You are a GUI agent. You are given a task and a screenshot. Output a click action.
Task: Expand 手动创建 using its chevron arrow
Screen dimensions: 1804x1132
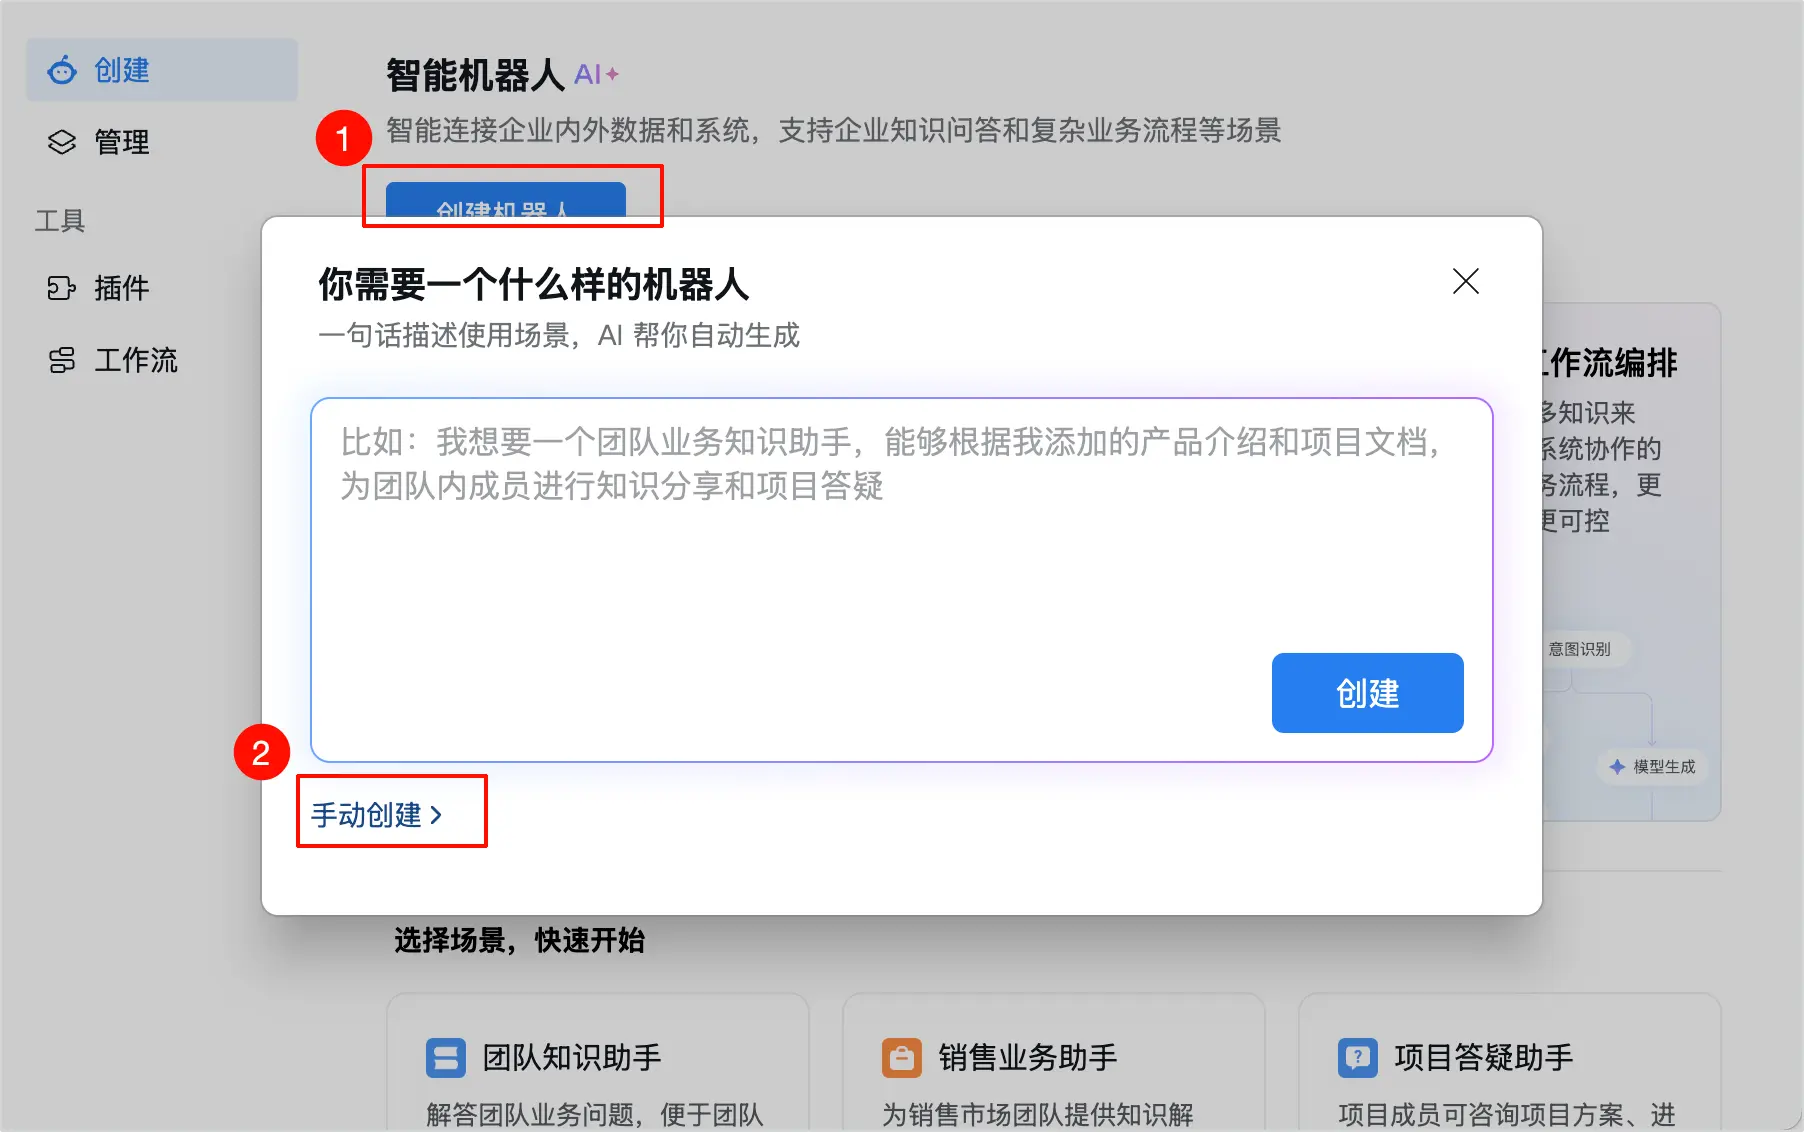click(x=438, y=815)
